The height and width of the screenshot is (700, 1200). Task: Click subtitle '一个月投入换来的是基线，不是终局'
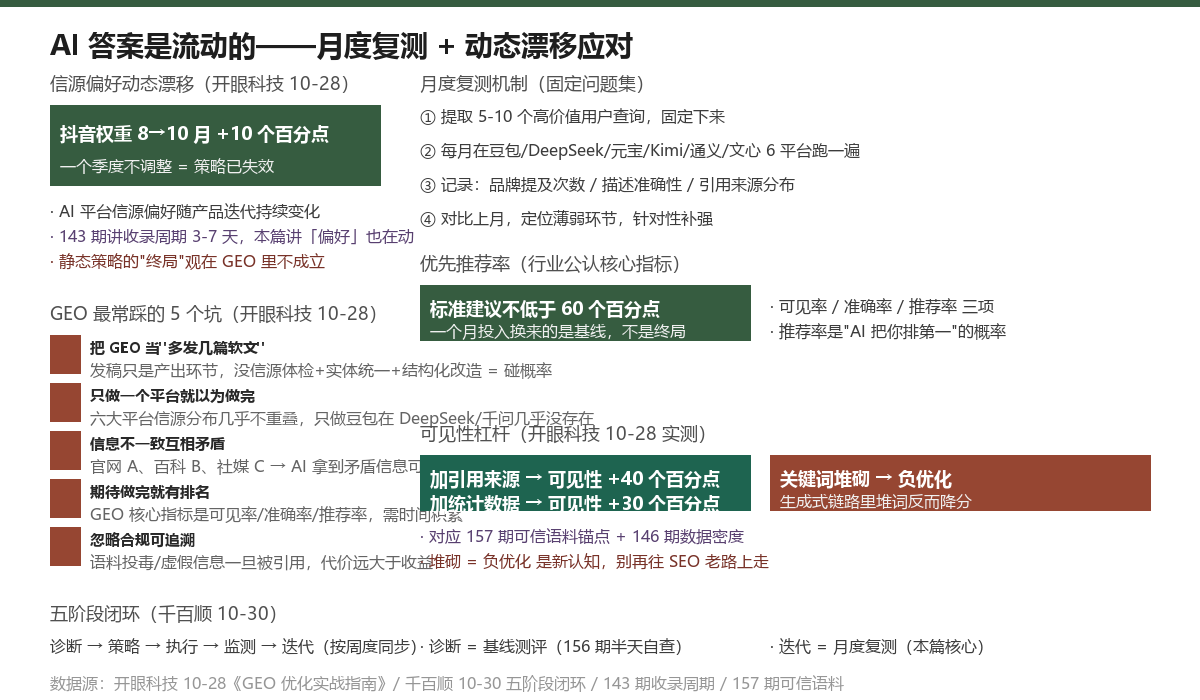point(557,331)
